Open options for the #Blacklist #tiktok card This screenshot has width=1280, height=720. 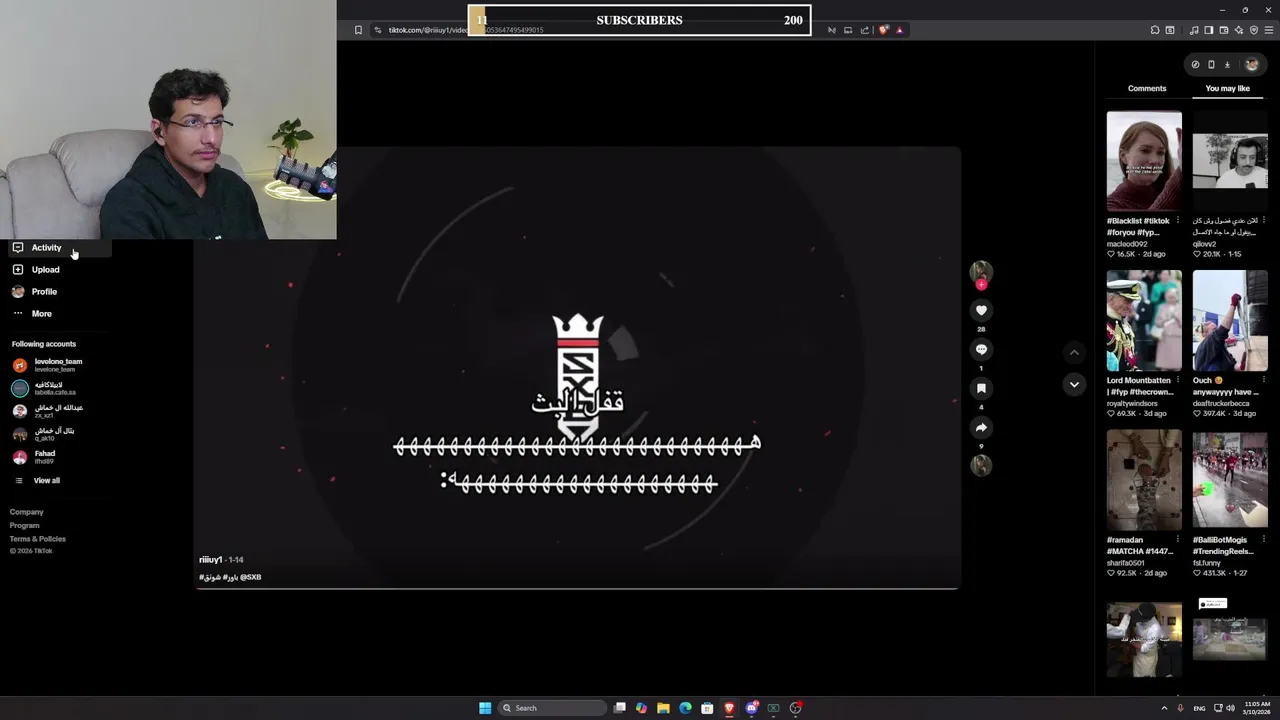pyautogui.click(x=1178, y=220)
